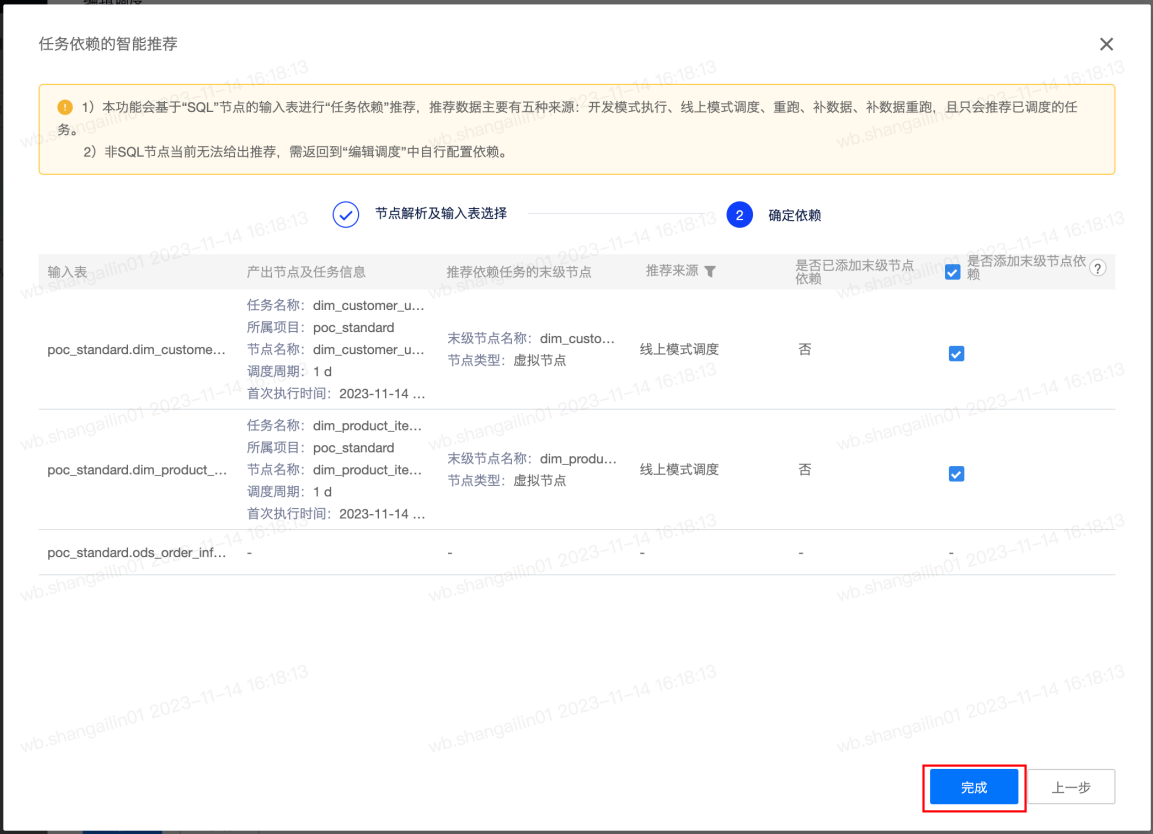Viewport: 1153px width, 834px height.
Task: Click the 是否已添加末级节点依赖 column header
Action: [854, 271]
